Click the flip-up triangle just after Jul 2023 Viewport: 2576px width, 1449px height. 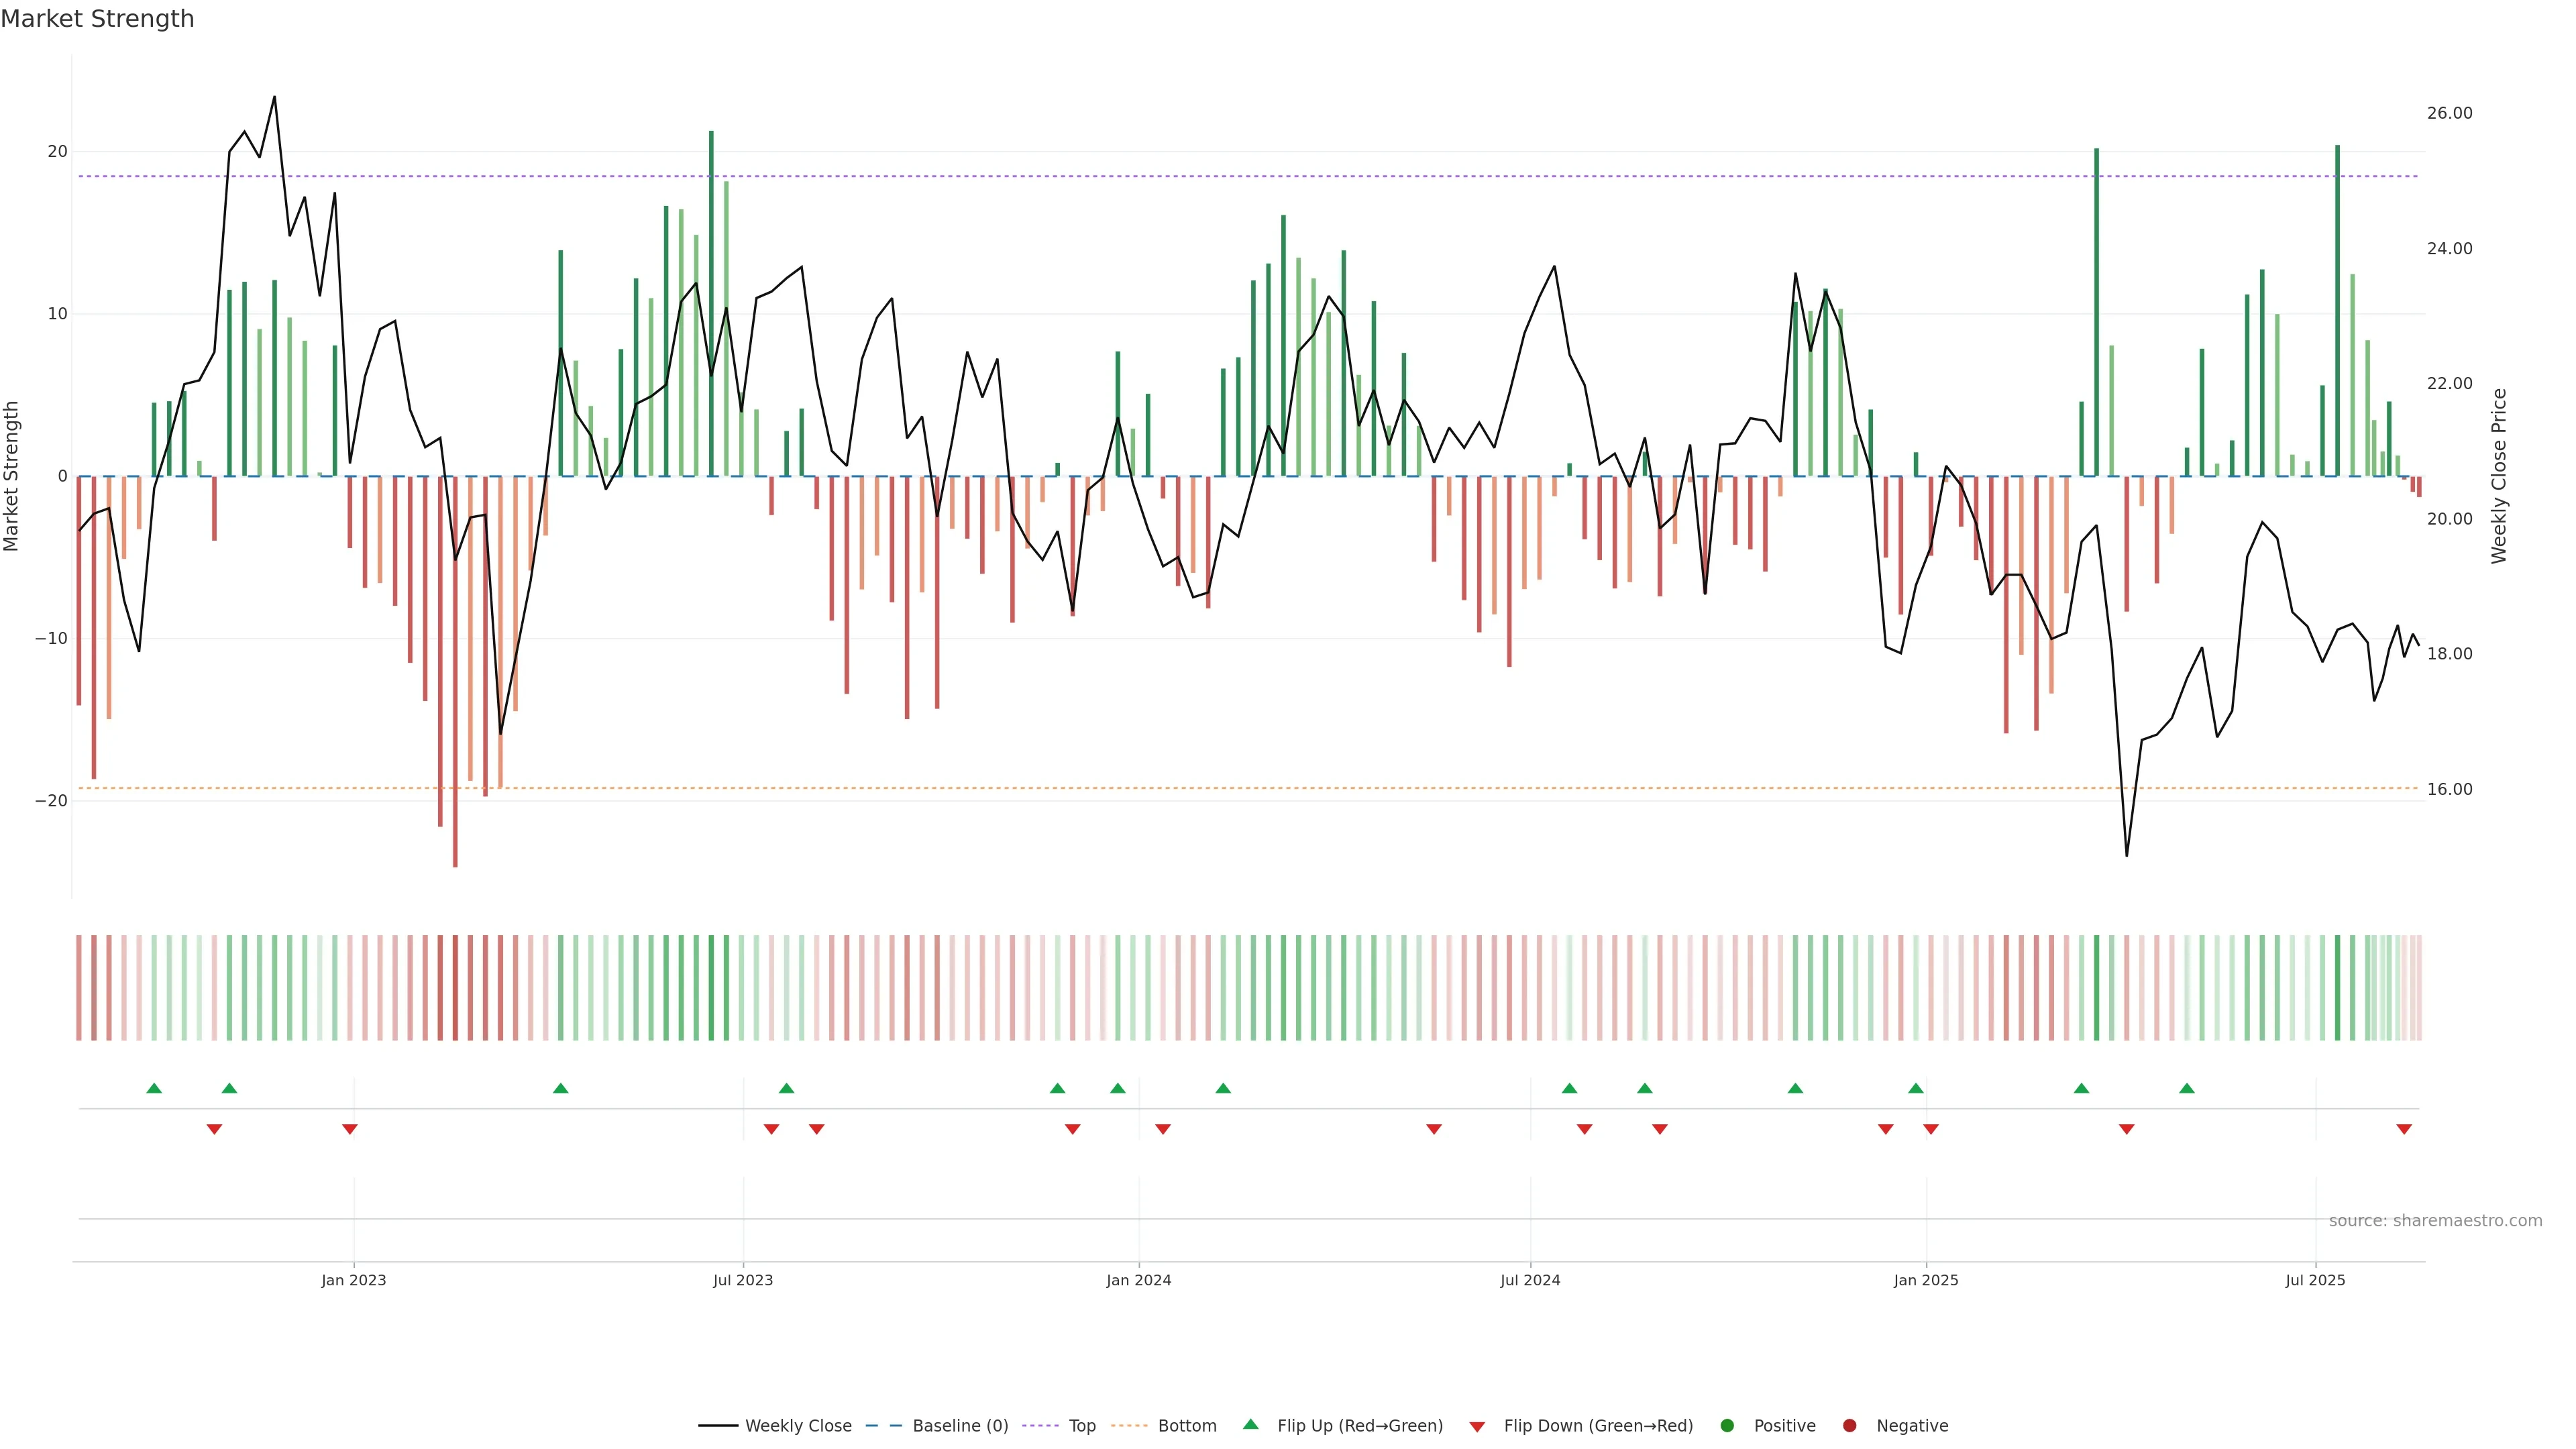pyautogui.click(x=787, y=1088)
